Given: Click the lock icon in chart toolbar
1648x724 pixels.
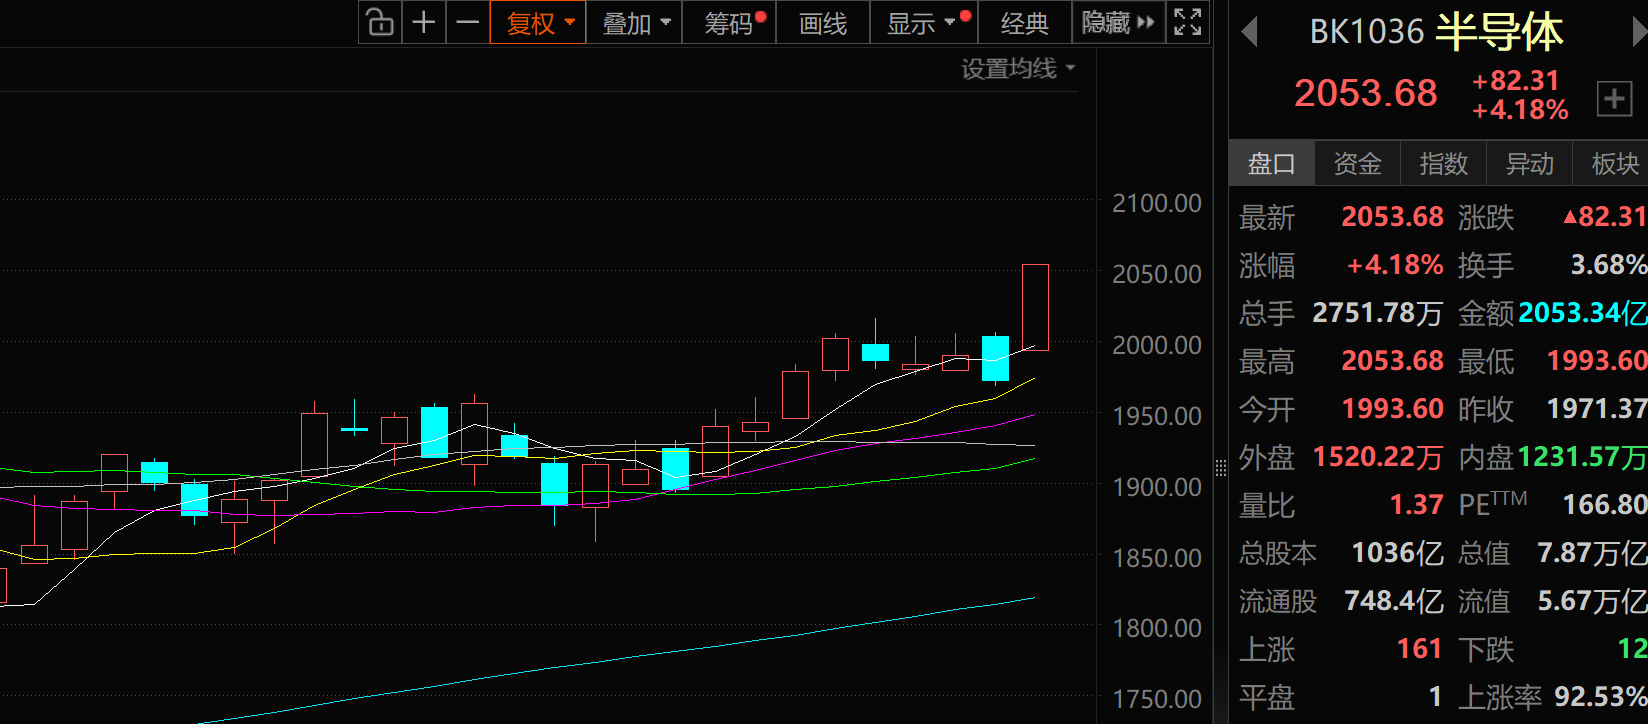Looking at the screenshot, I should pos(380,22).
